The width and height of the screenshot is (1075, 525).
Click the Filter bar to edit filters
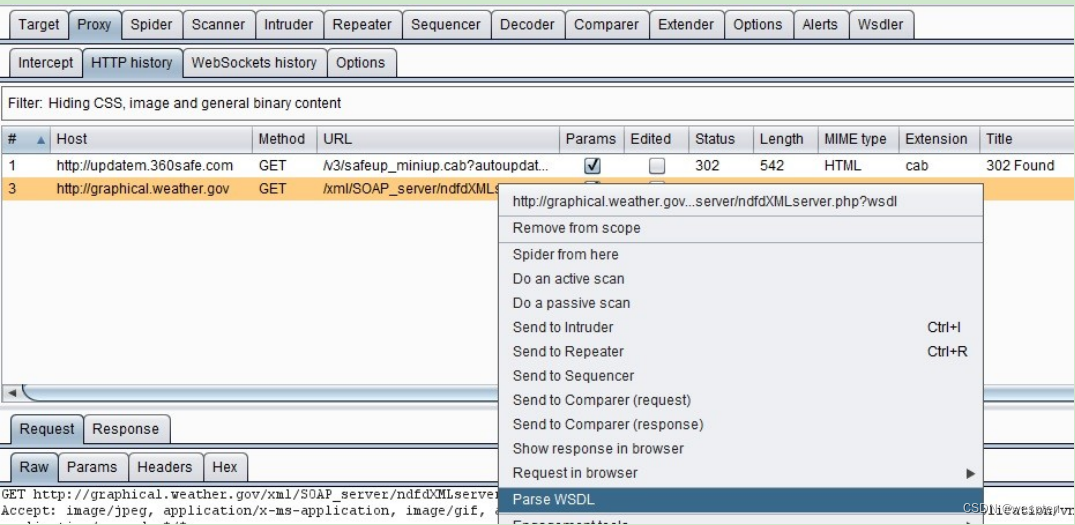400,103
